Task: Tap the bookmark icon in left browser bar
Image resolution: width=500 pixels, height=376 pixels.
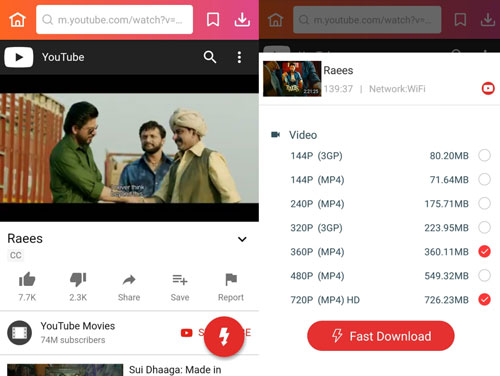Action: (x=213, y=20)
